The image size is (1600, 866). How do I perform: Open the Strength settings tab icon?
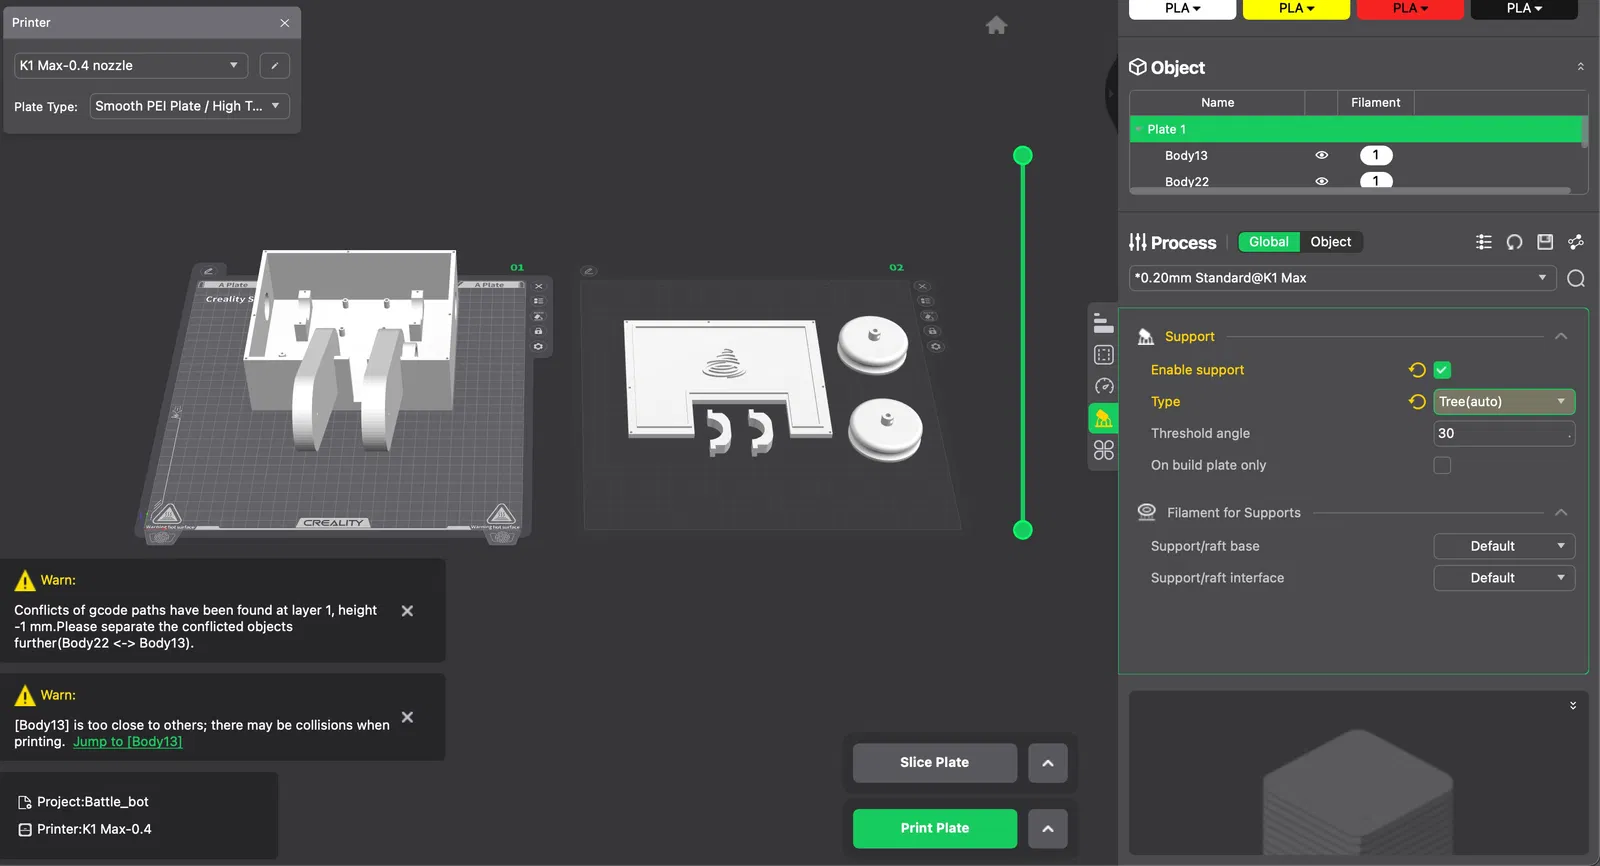point(1103,355)
